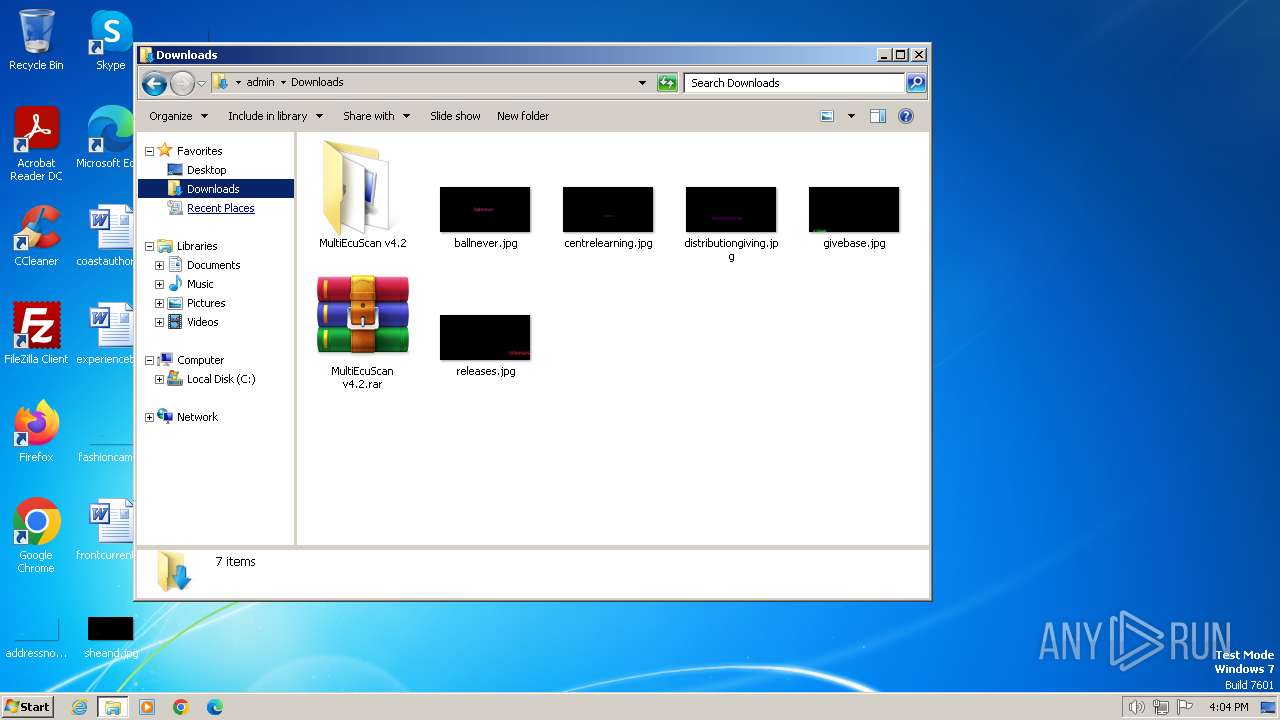Expand the Pictures library node
Image resolution: width=1280 pixels, height=720 pixels.
coord(159,303)
